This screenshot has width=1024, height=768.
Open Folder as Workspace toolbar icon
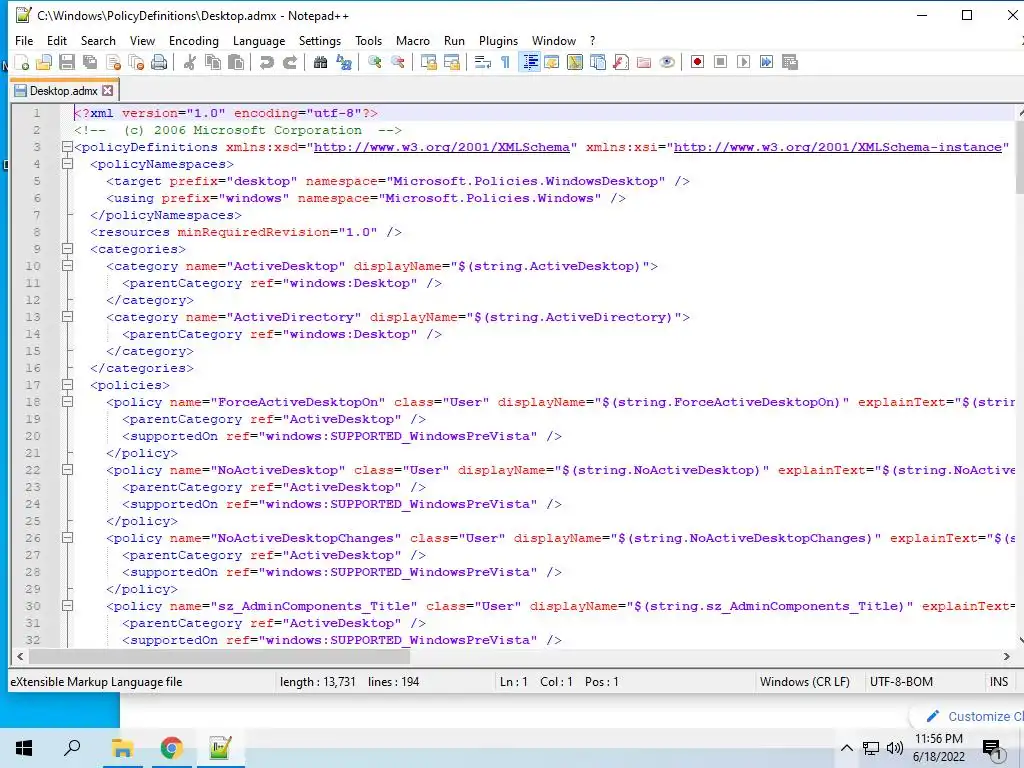(x=644, y=62)
